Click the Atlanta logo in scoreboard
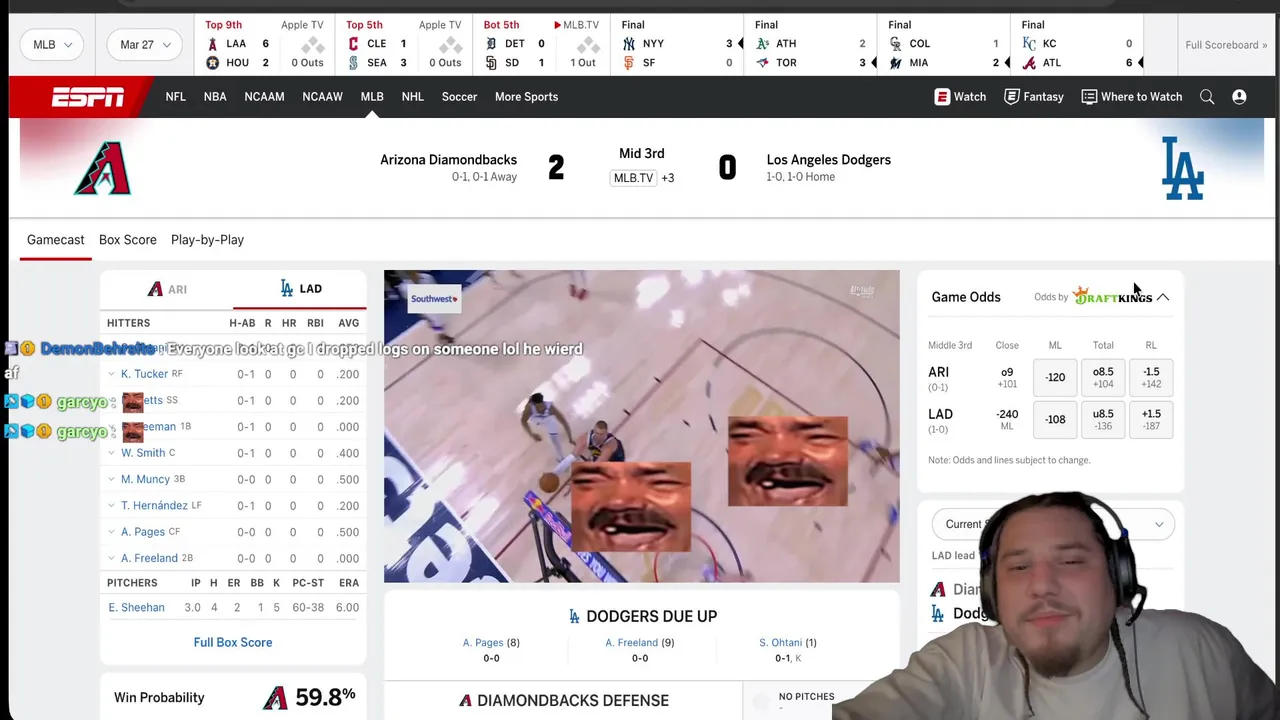Image resolution: width=1280 pixels, height=720 pixels. (x=1029, y=63)
